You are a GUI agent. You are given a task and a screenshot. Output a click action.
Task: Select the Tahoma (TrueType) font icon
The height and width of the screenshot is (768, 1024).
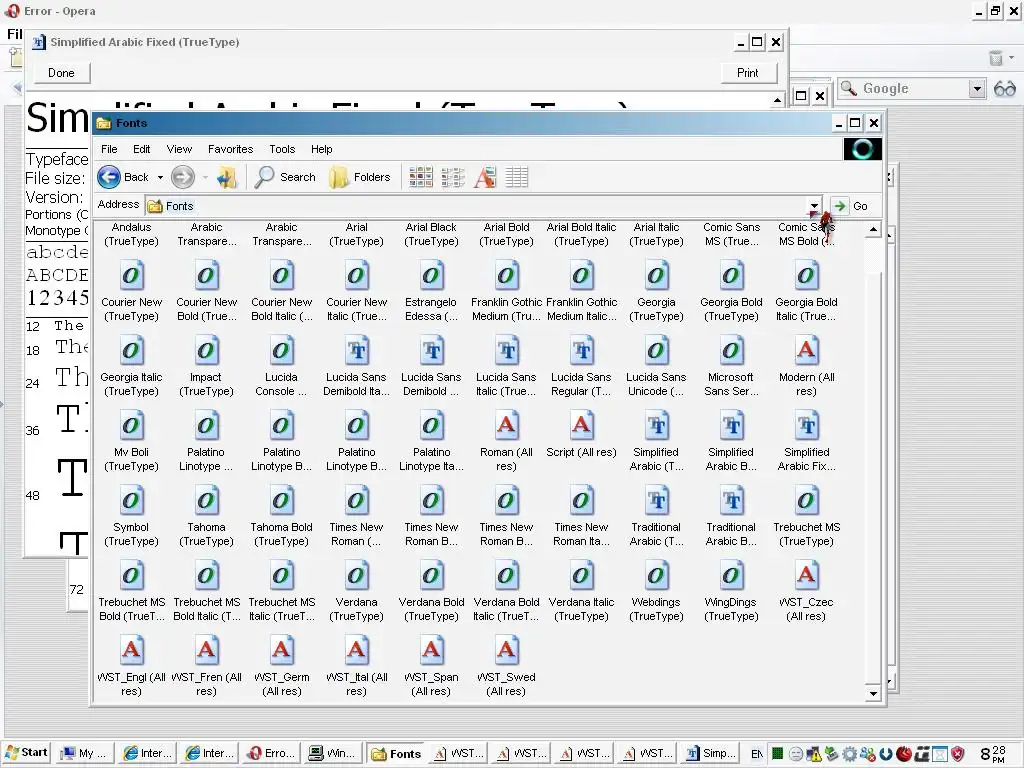[x=206, y=501]
